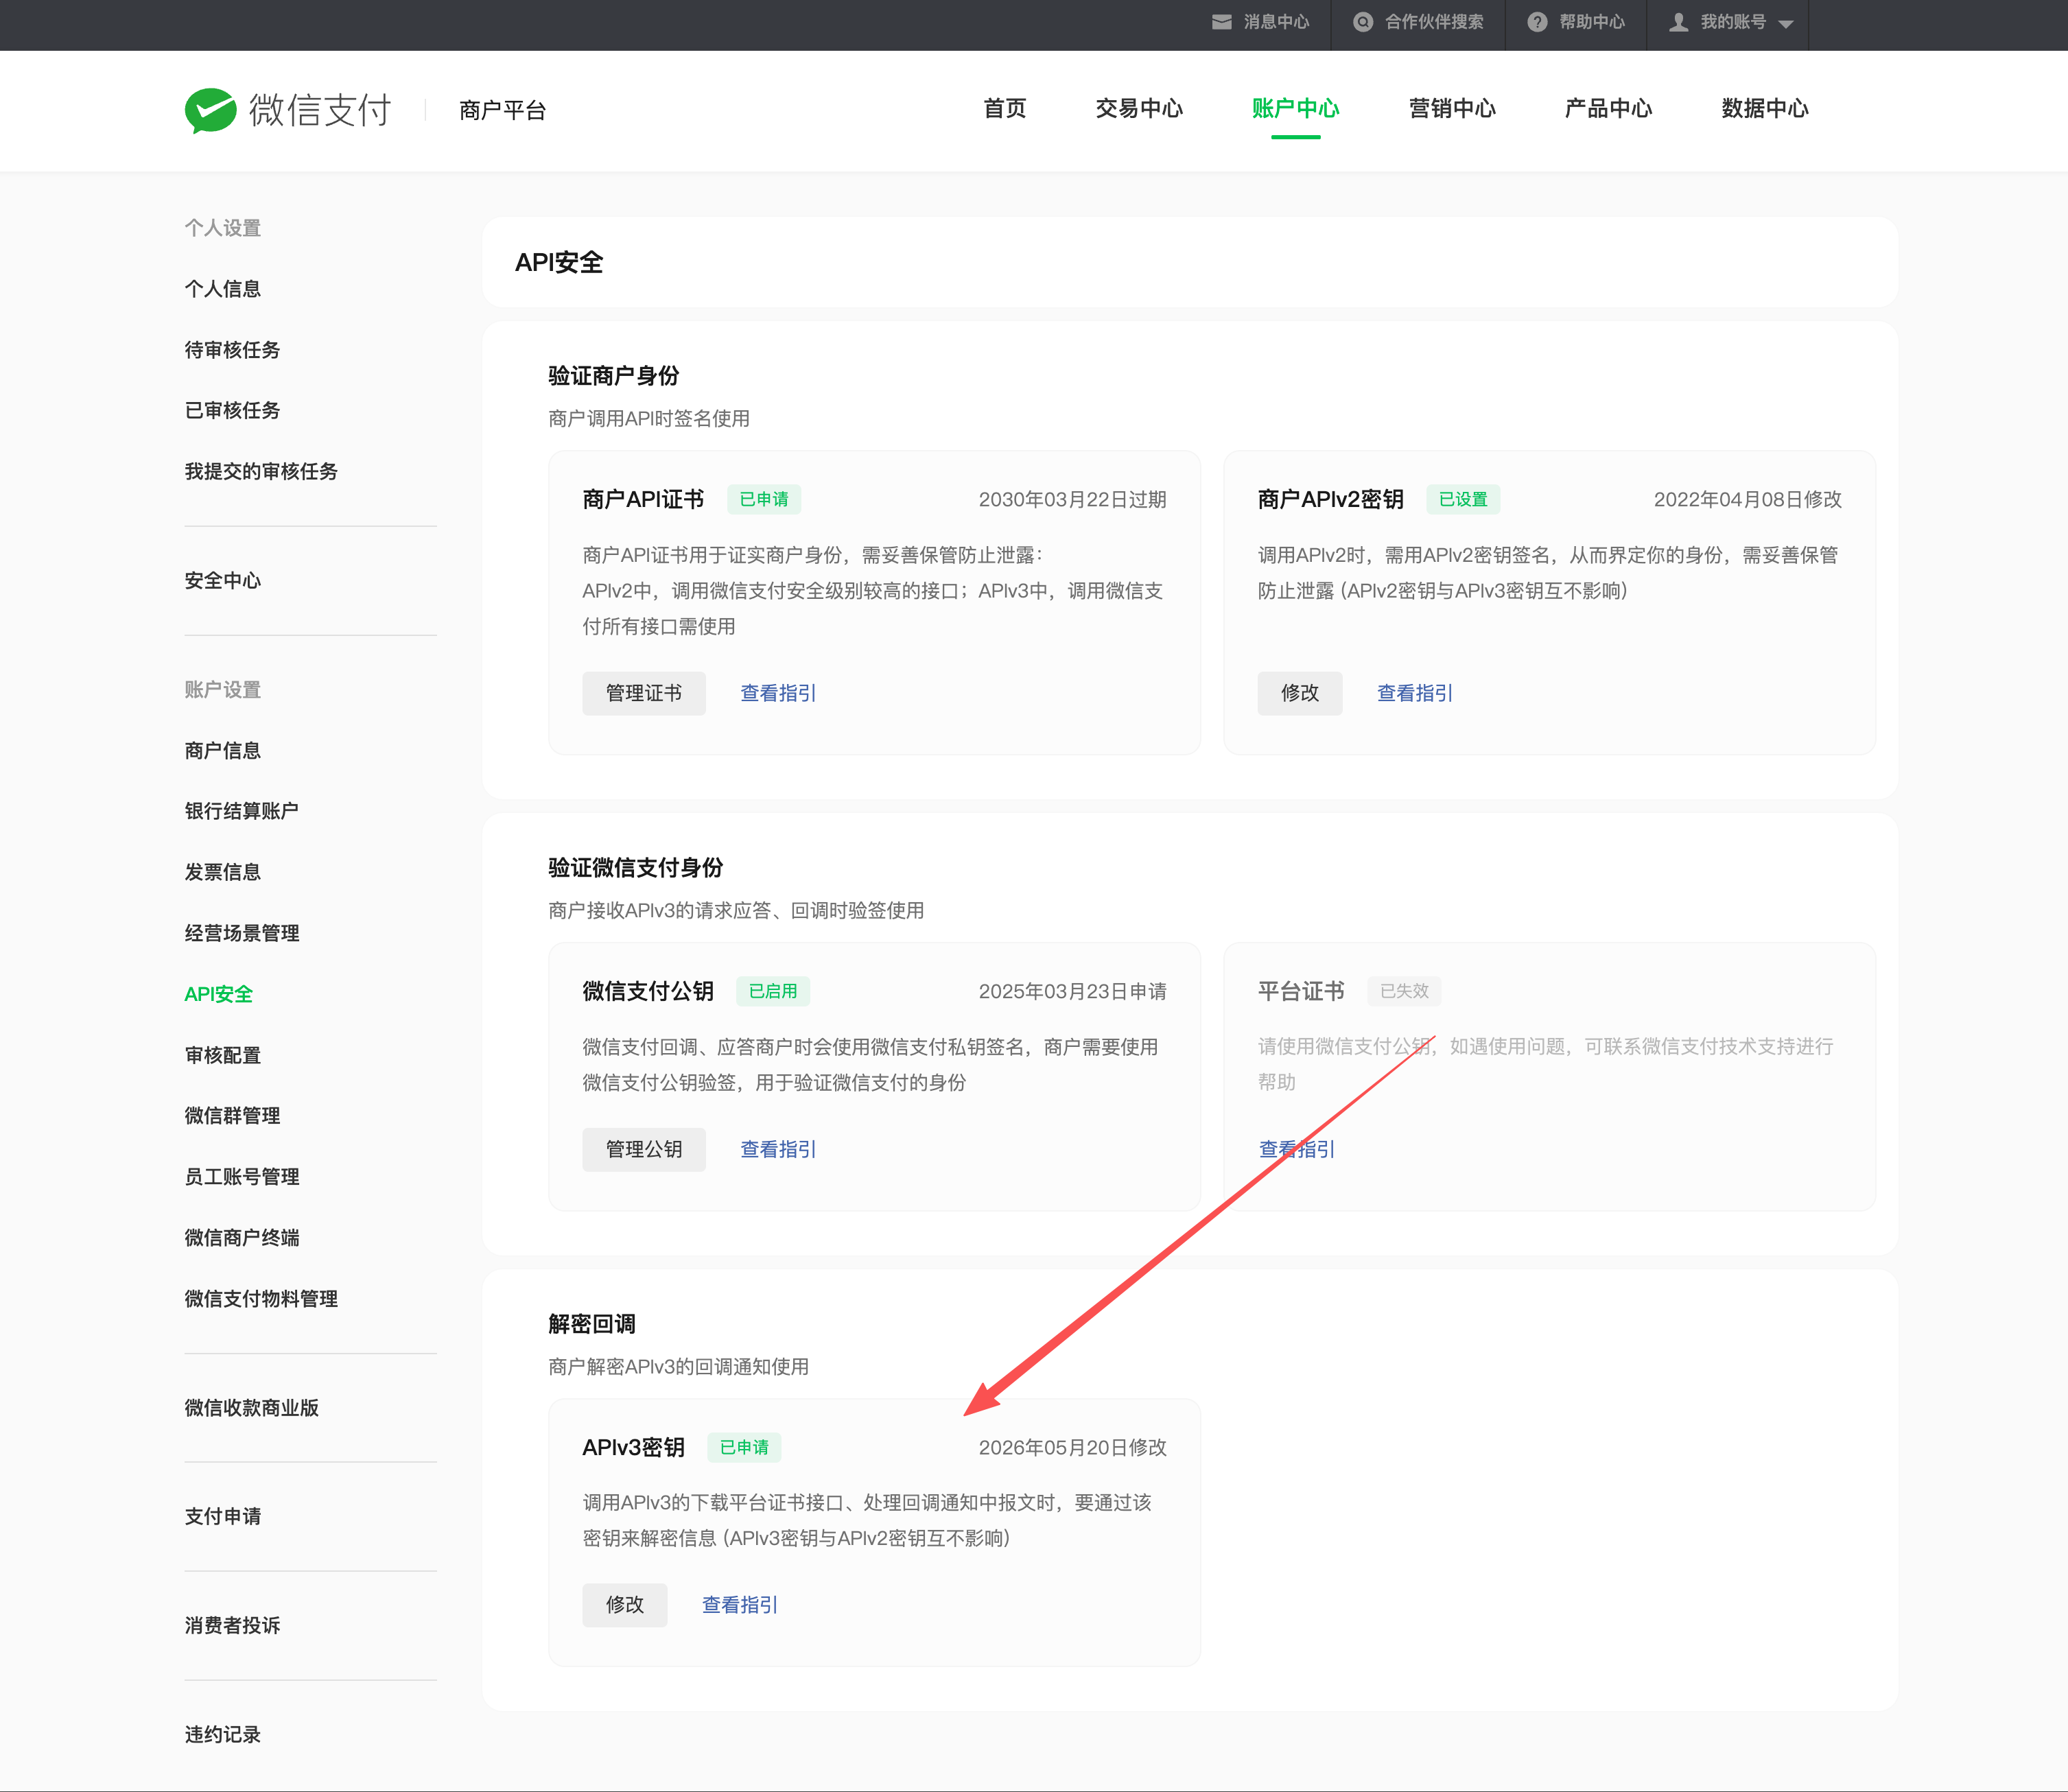Open 消费者投诉 sidebar item
2068x1792 pixels.
point(233,1626)
